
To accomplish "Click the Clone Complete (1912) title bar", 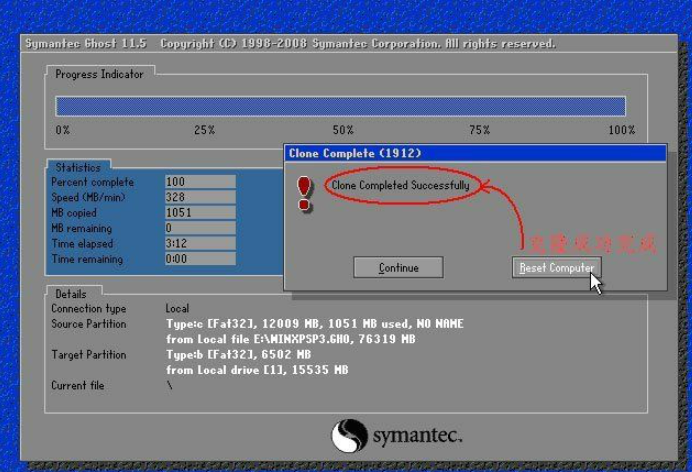I will click(x=475, y=153).
